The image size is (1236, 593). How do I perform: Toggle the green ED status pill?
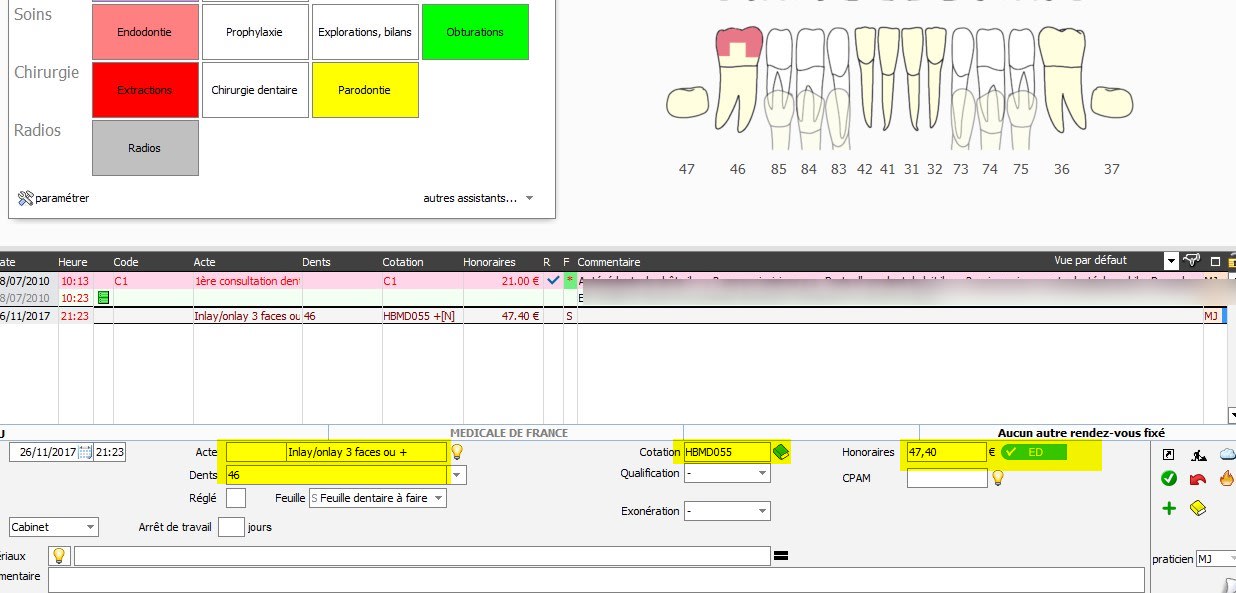[1034, 452]
